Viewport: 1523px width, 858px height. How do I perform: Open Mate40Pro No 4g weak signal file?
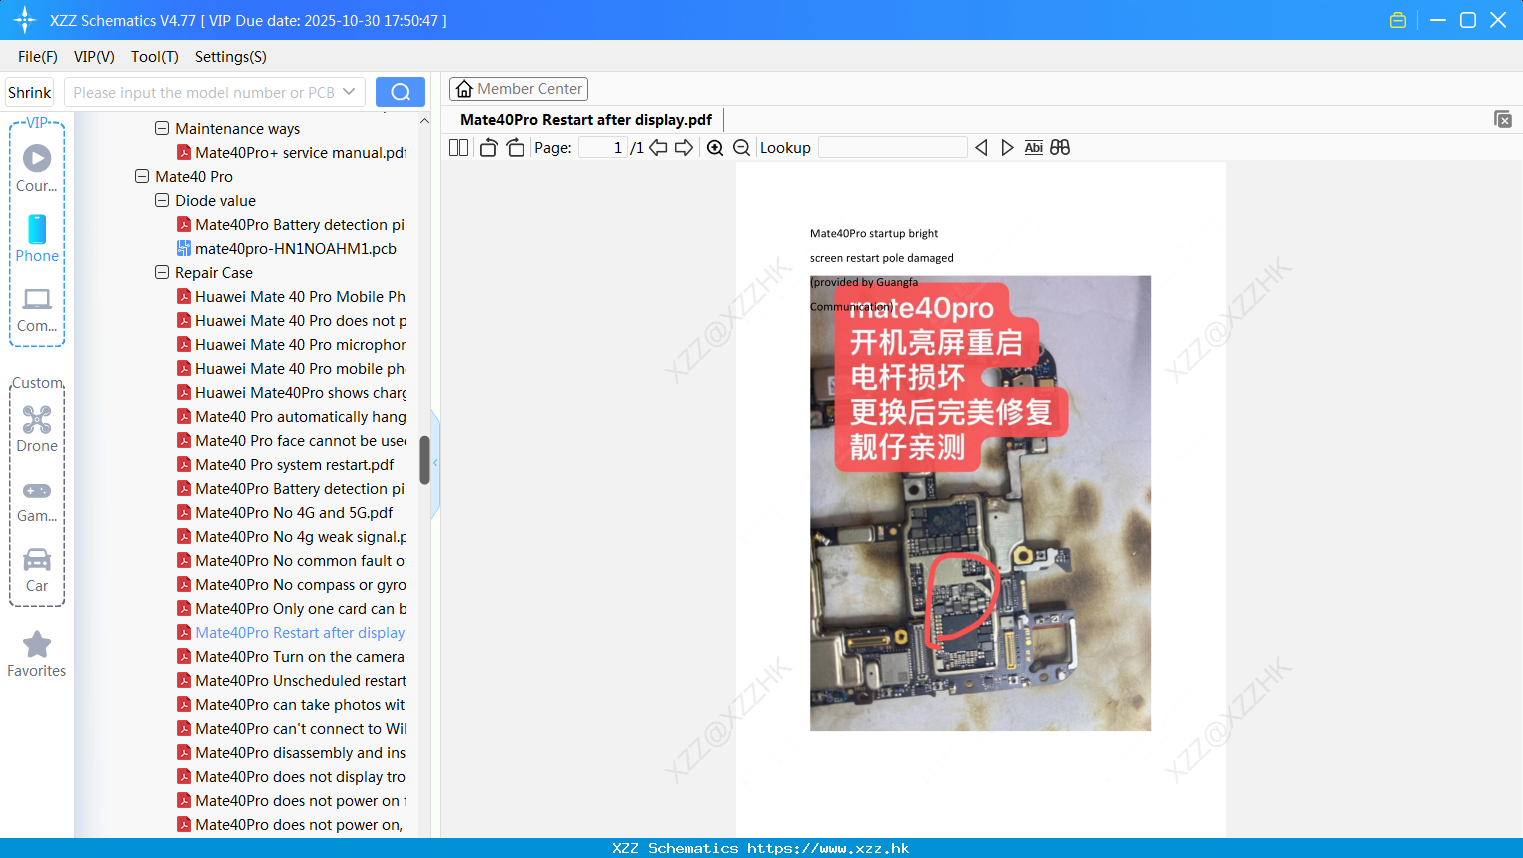[x=291, y=536]
